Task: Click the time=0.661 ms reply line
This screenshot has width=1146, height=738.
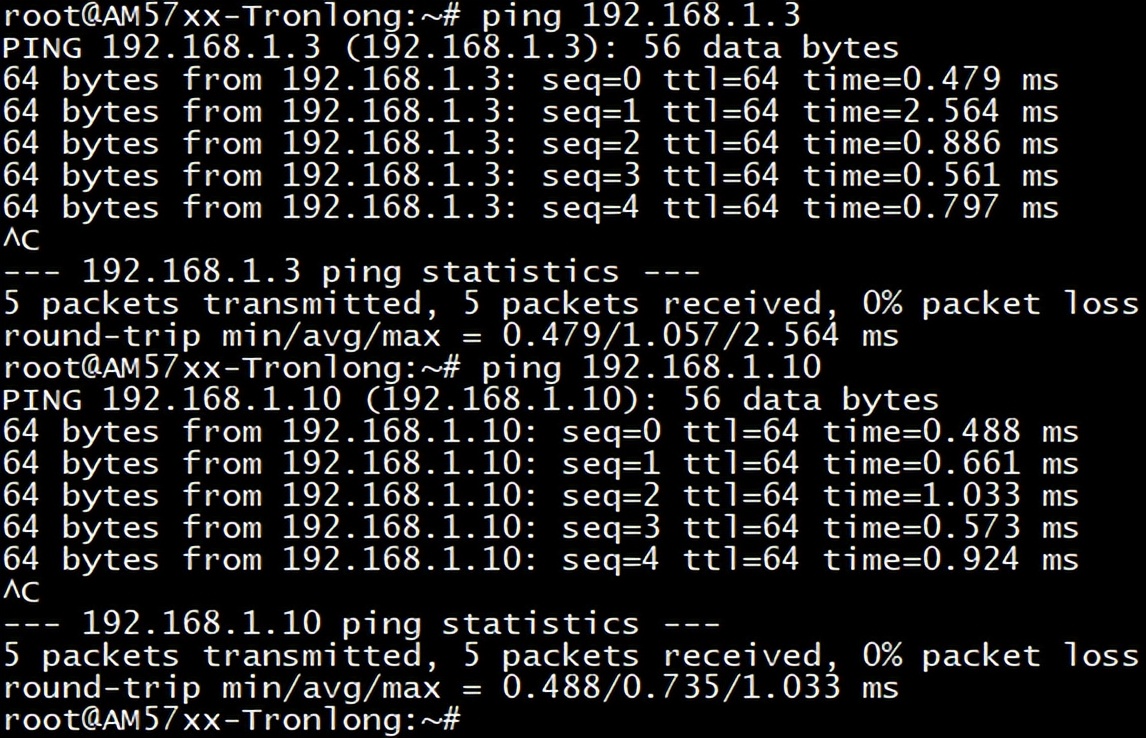Action: (x=540, y=463)
